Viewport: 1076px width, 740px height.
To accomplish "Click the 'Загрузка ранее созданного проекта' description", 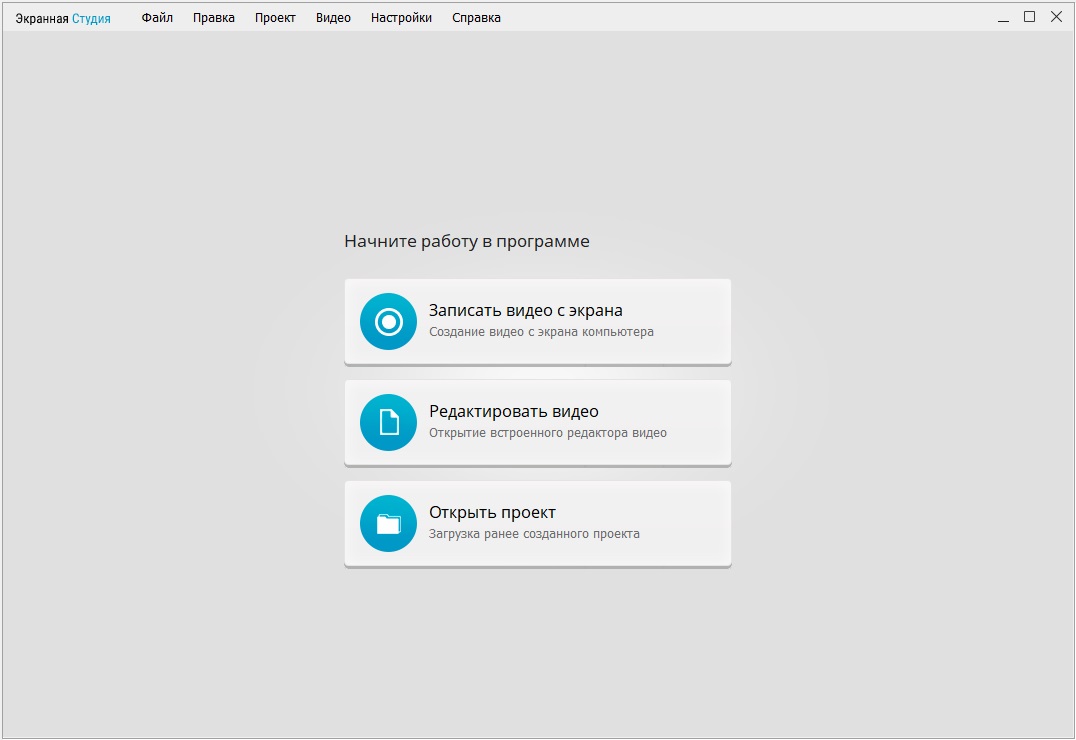I will [534, 534].
